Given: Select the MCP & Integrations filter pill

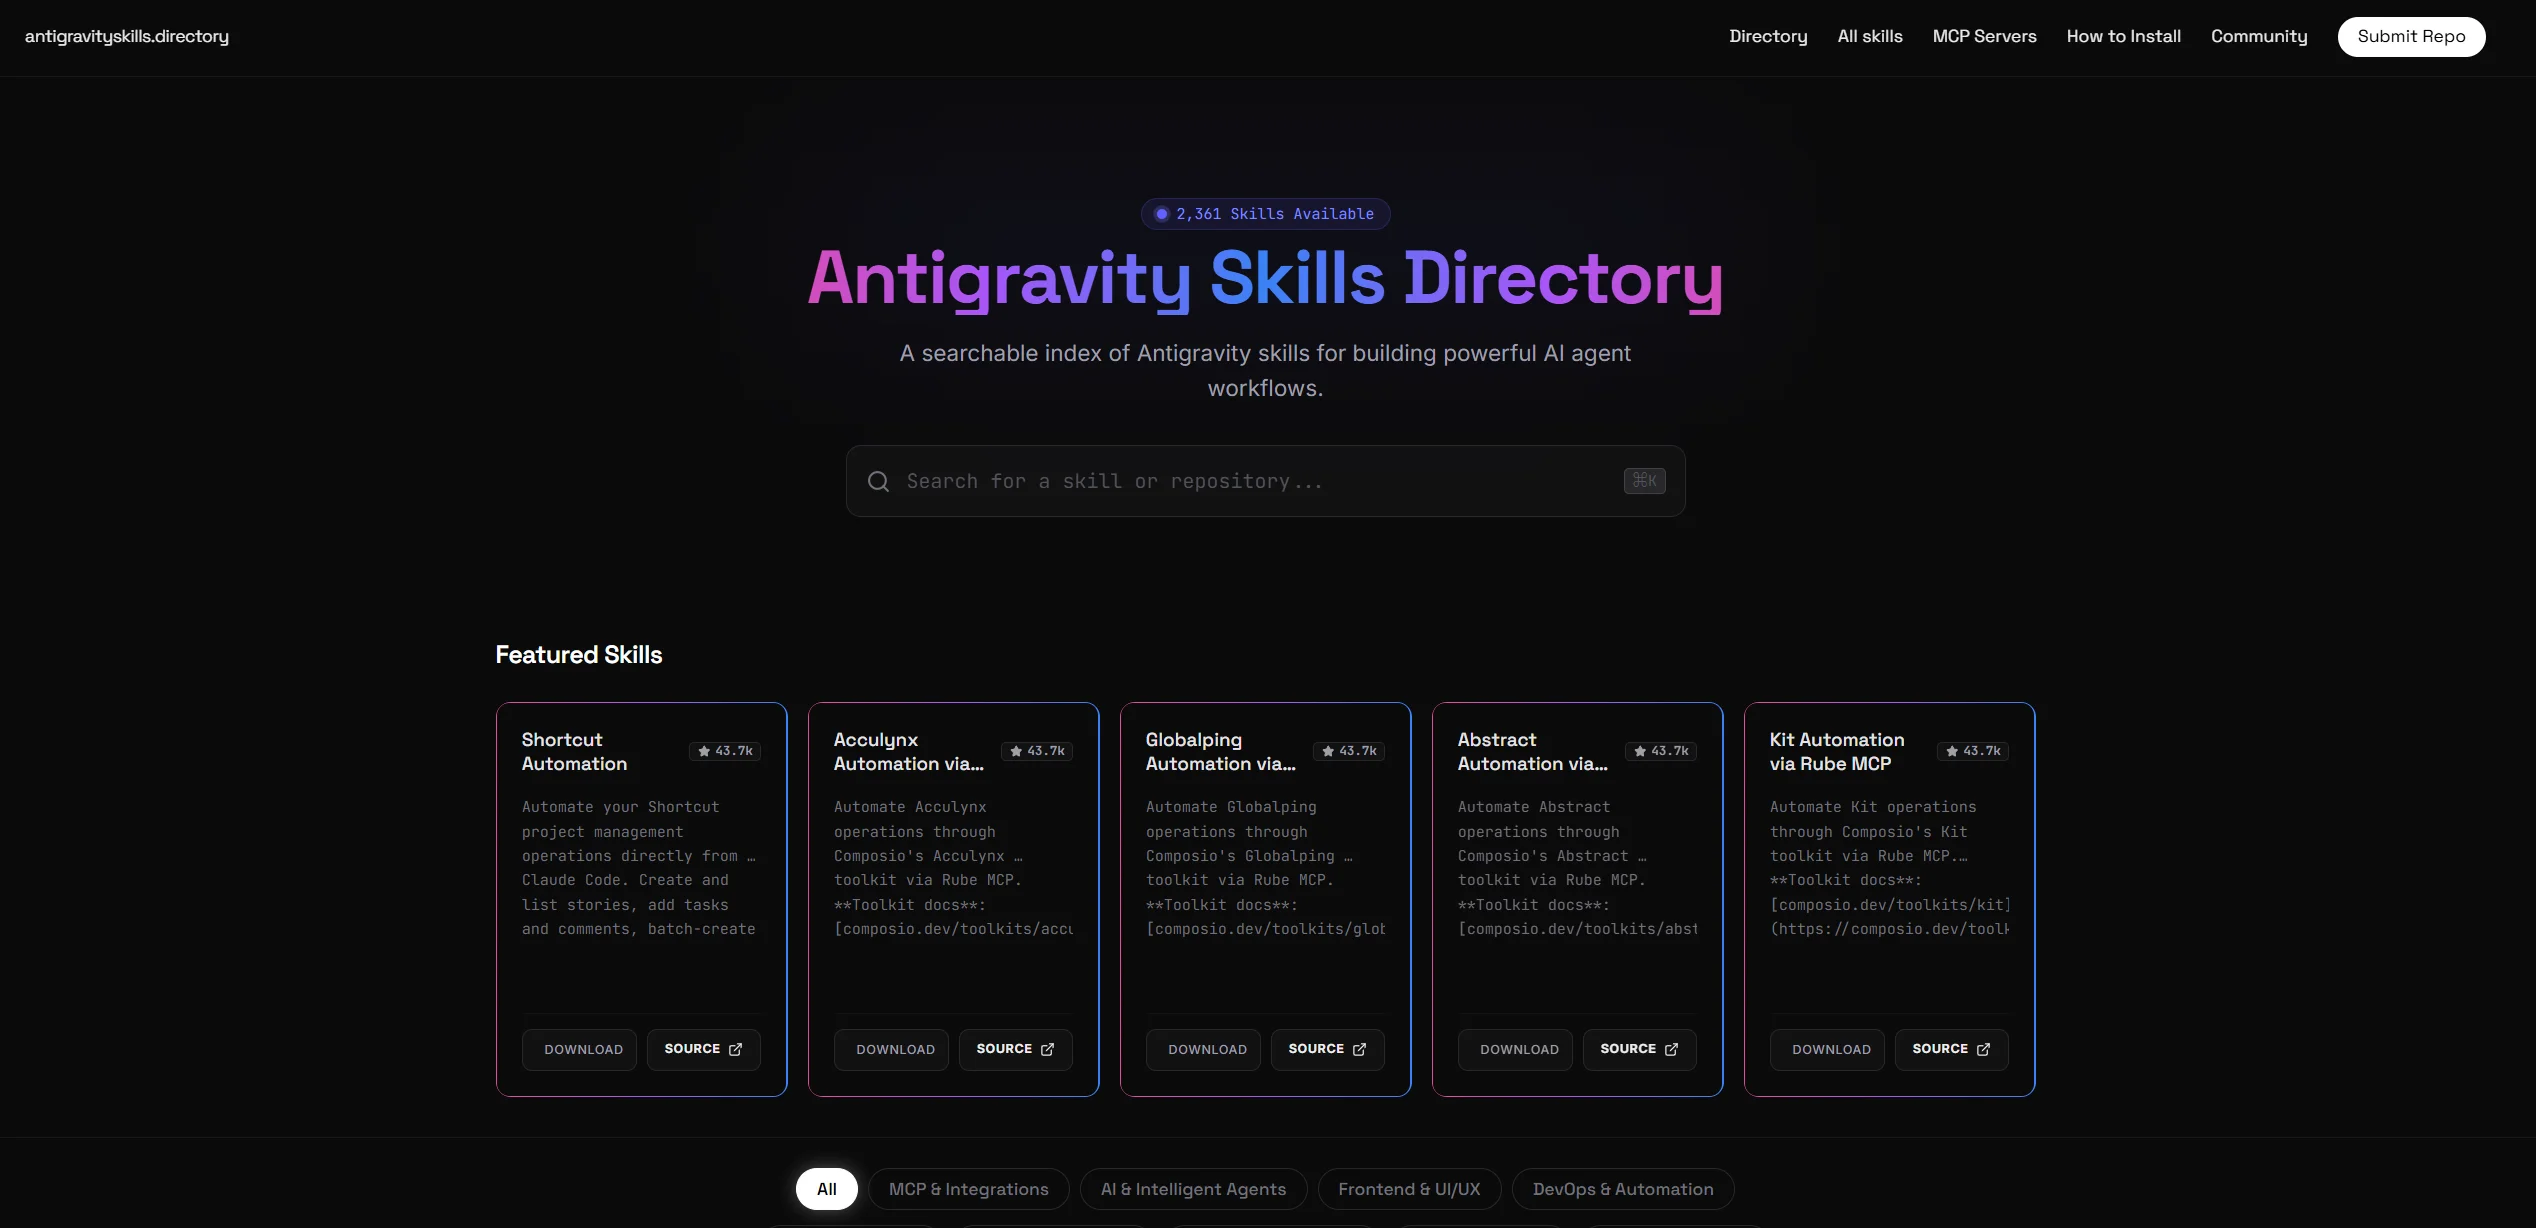Looking at the screenshot, I should (x=968, y=1189).
